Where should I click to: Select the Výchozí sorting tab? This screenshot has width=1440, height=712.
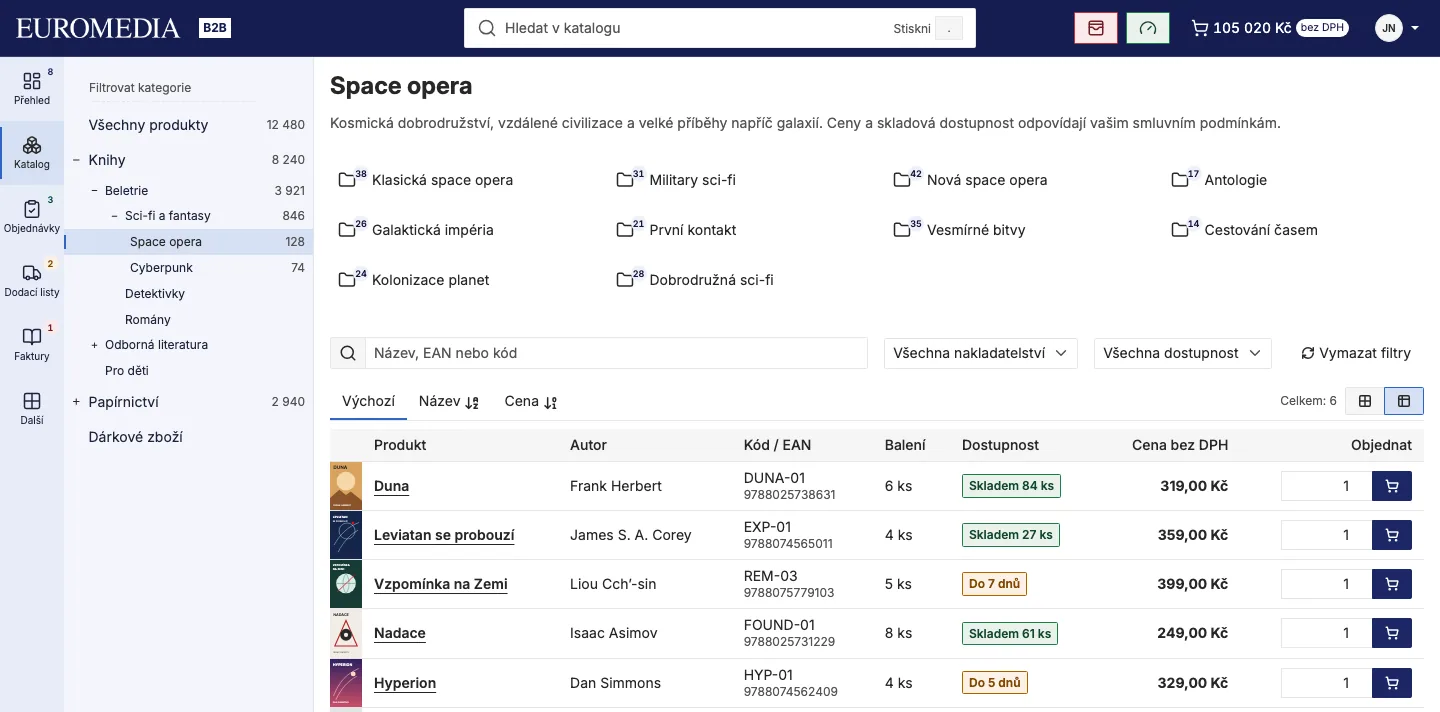(x=369, y=401)
